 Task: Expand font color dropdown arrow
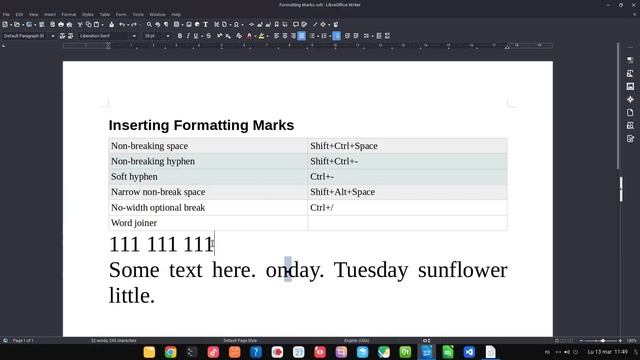255,36
